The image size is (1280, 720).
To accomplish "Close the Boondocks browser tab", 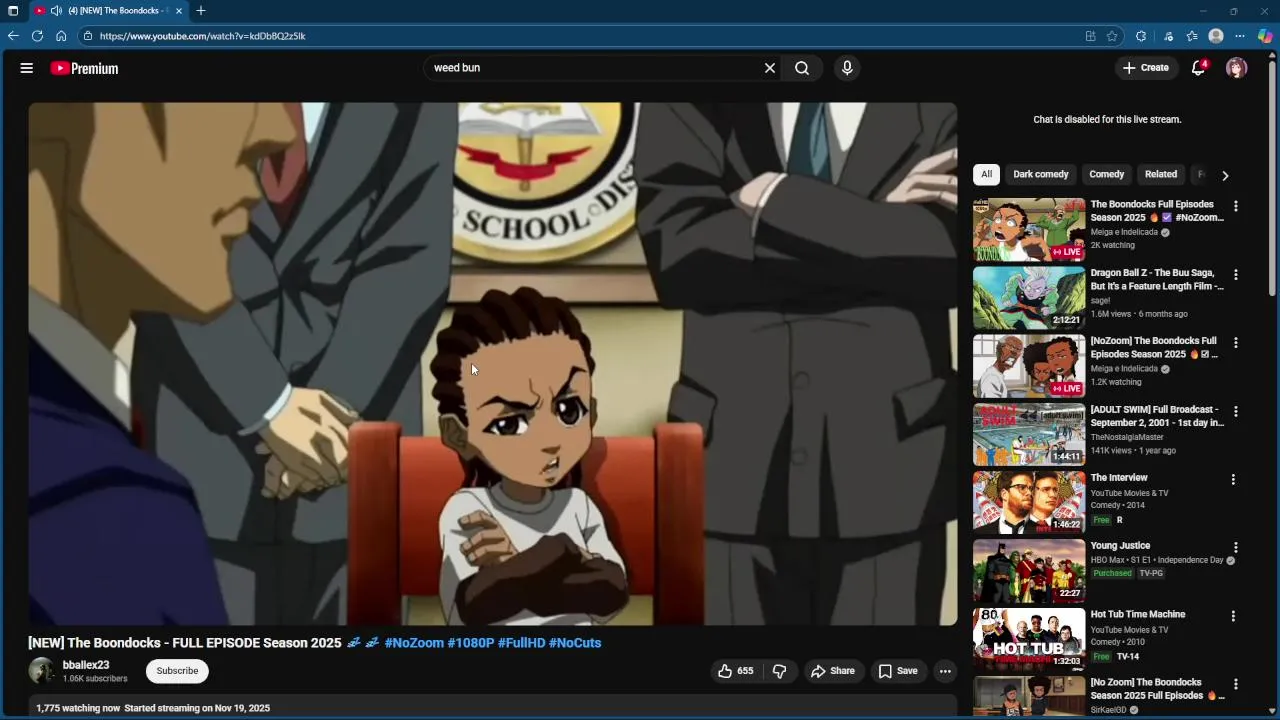I will click(179, 11).
